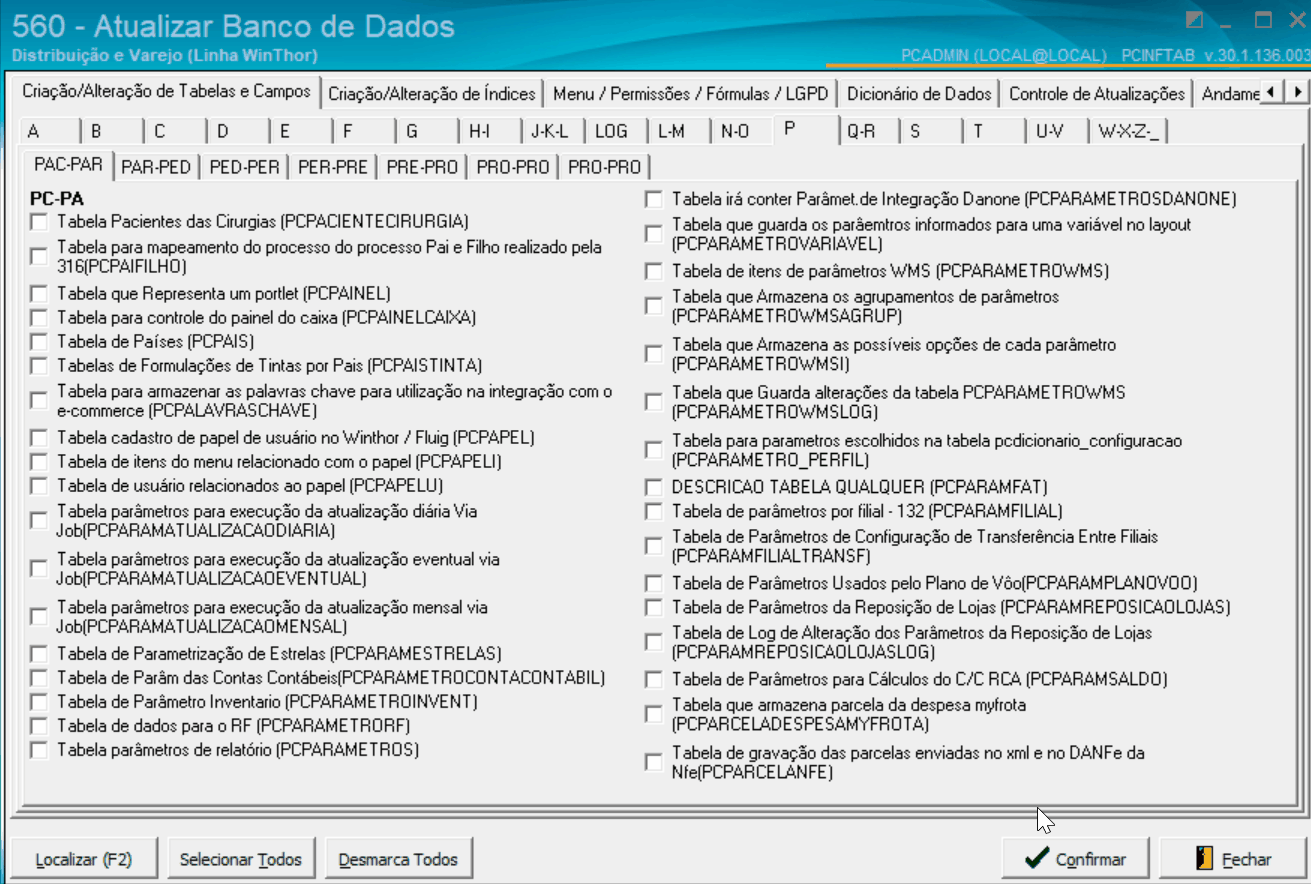Image resolution: width=1311 pixels, height=884 pixels.
Task: Select the J-K-L letter tab
Action: click(x=552, y=132)
